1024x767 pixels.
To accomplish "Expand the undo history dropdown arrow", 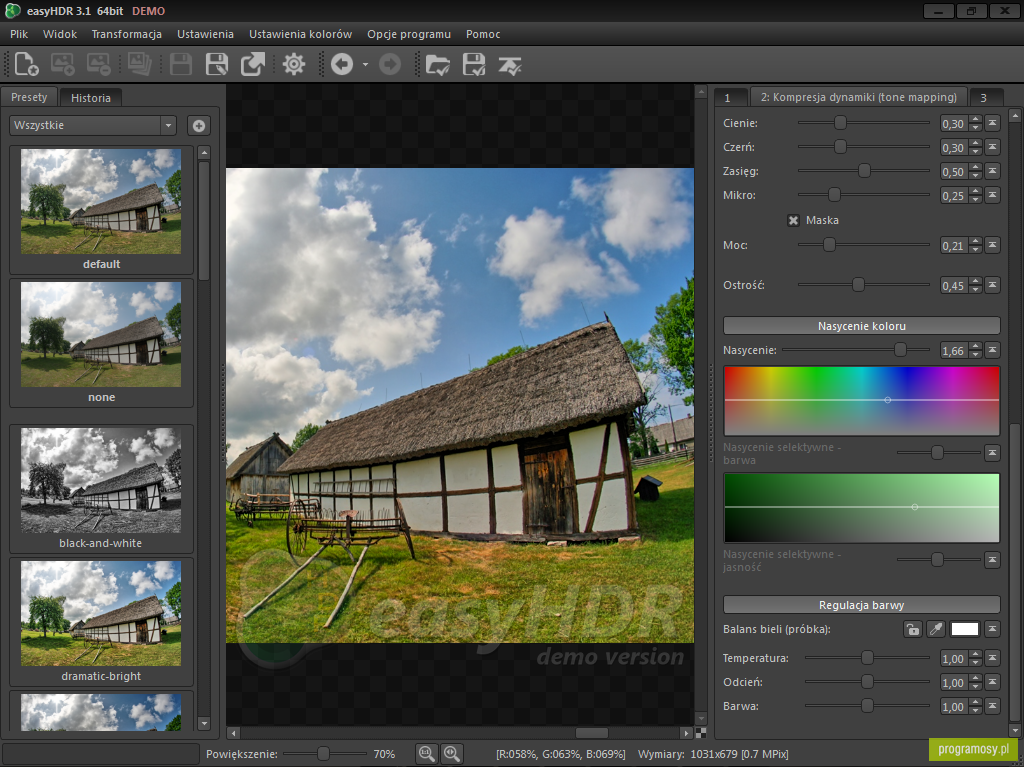I will coord(365,65).
